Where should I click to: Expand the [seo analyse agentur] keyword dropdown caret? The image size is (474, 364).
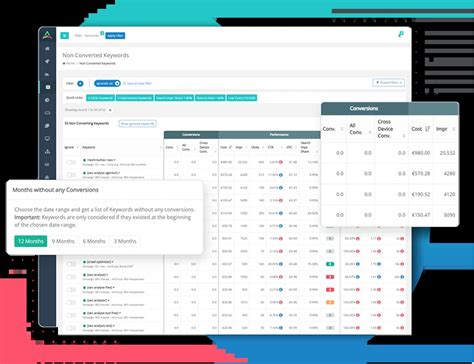(119, 173)
